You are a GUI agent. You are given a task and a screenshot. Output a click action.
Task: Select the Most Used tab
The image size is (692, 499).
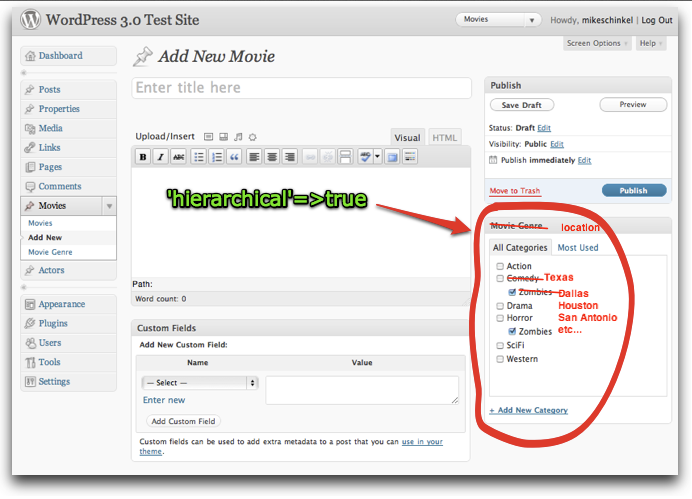578,248
